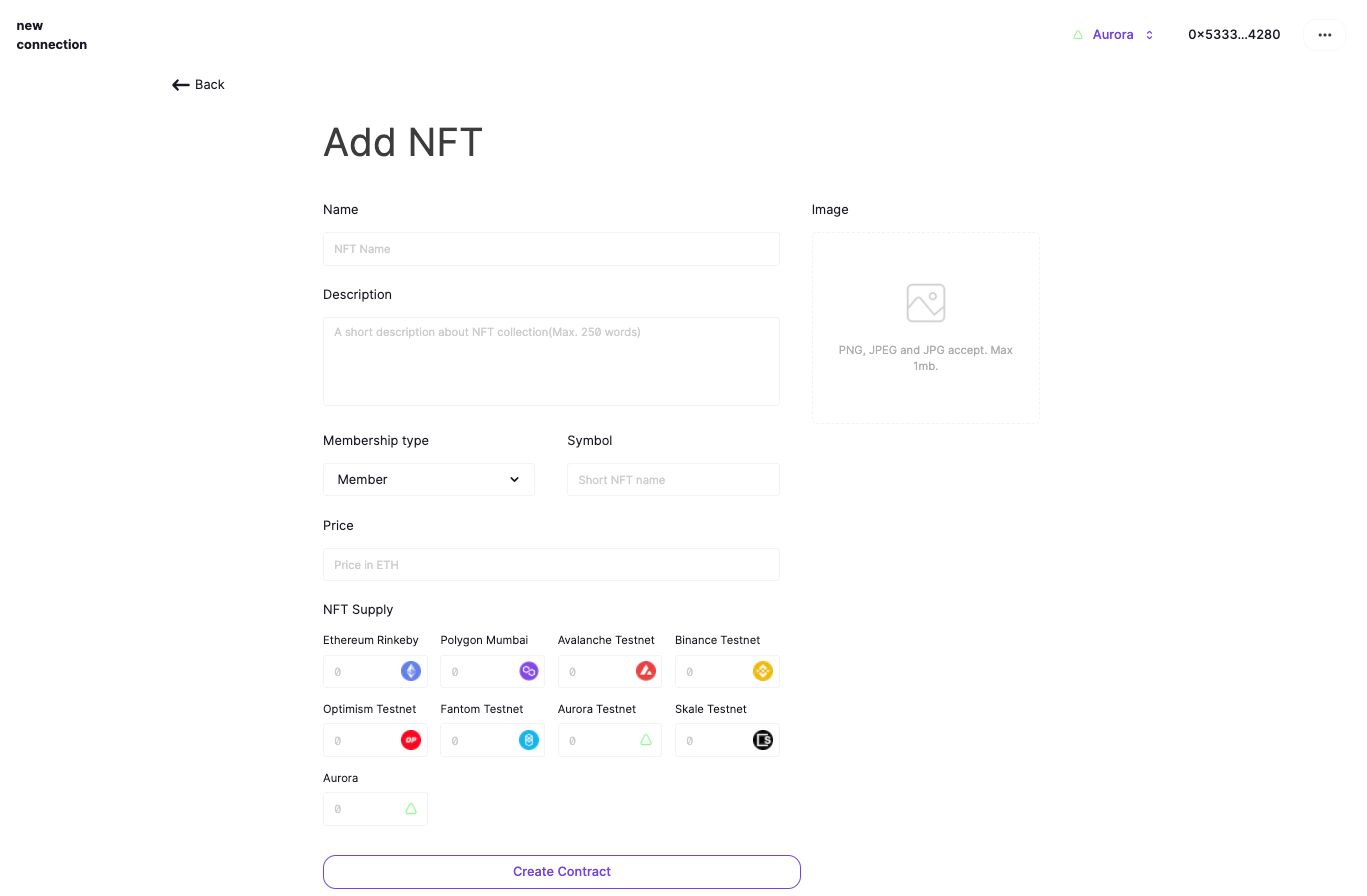Click the new connection logo

[x=52, y=35]
